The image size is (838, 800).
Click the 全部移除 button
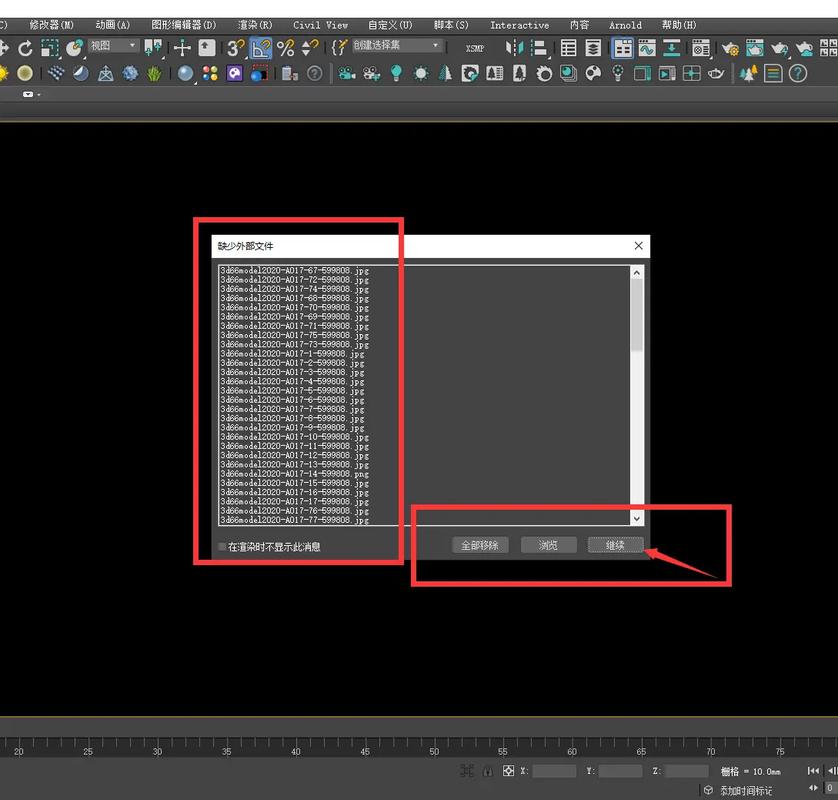point(480,545)
